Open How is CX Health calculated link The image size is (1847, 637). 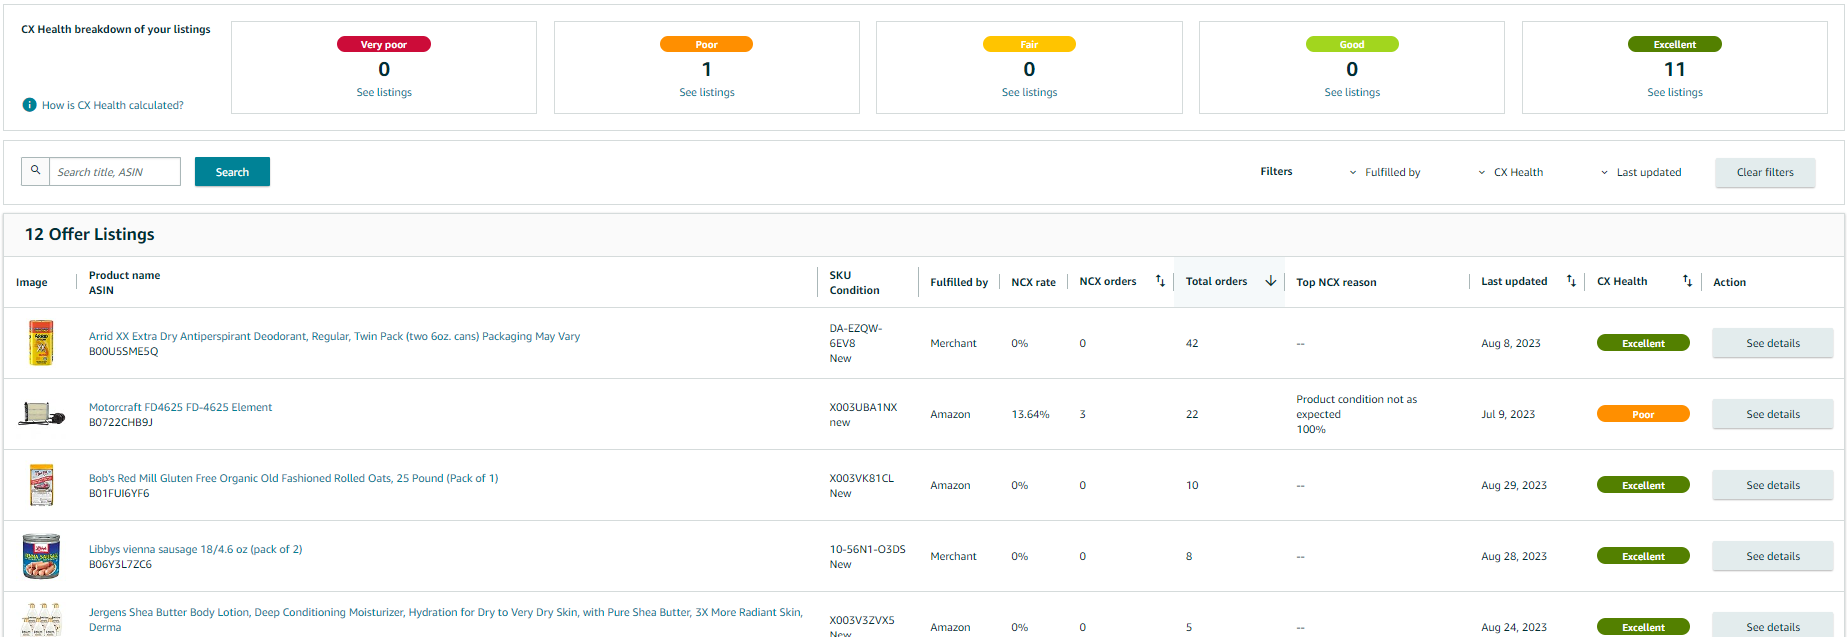tap(112, 105)
